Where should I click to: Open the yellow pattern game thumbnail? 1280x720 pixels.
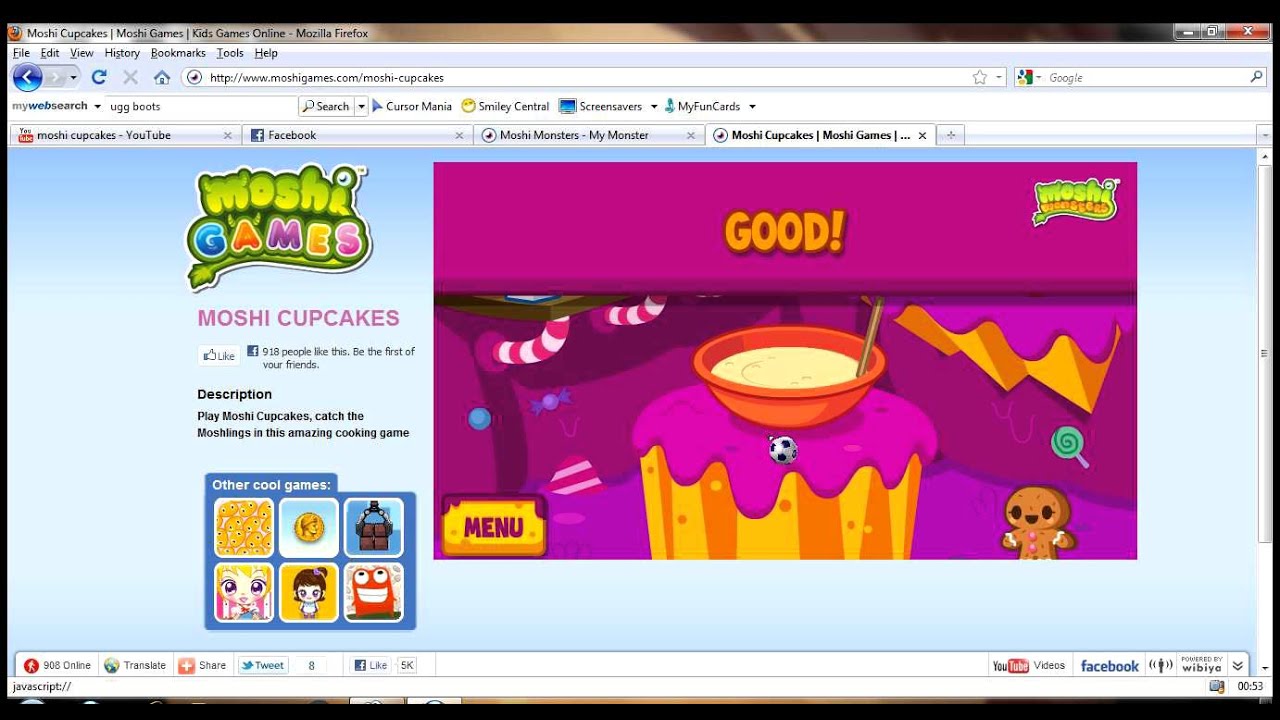tap(244, 528)
